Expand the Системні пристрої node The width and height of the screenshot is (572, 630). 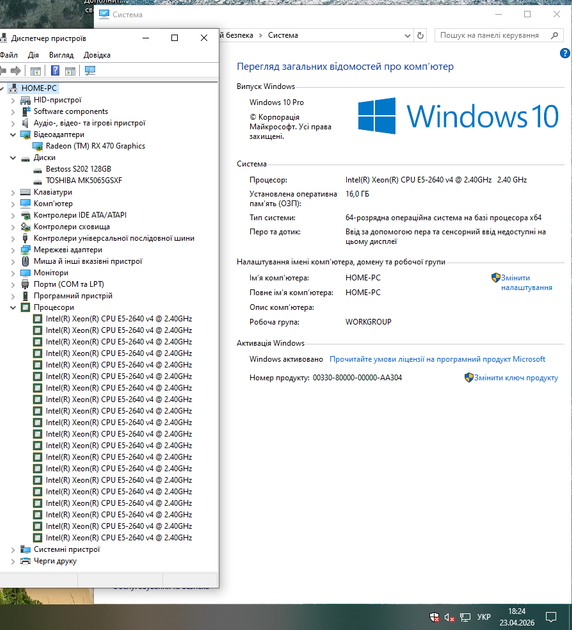[x=13, y=550]
